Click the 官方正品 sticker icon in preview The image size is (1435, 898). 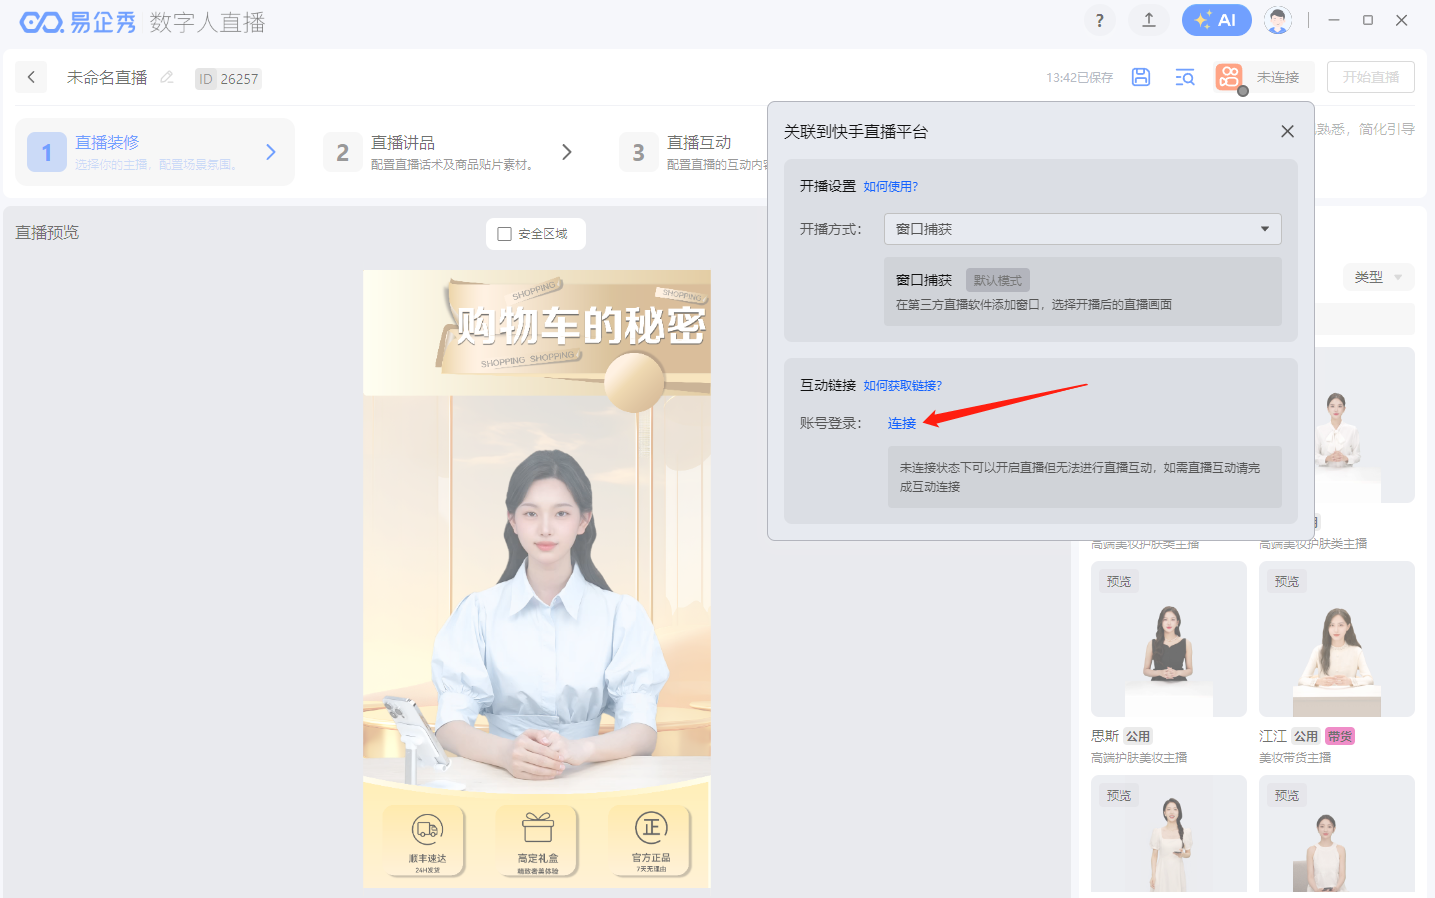651,841
